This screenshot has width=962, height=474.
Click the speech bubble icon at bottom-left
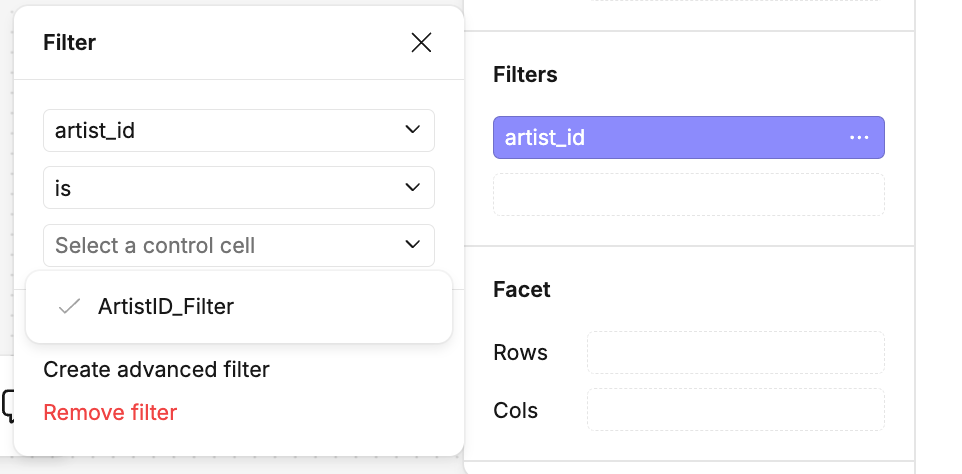[8, 405]
